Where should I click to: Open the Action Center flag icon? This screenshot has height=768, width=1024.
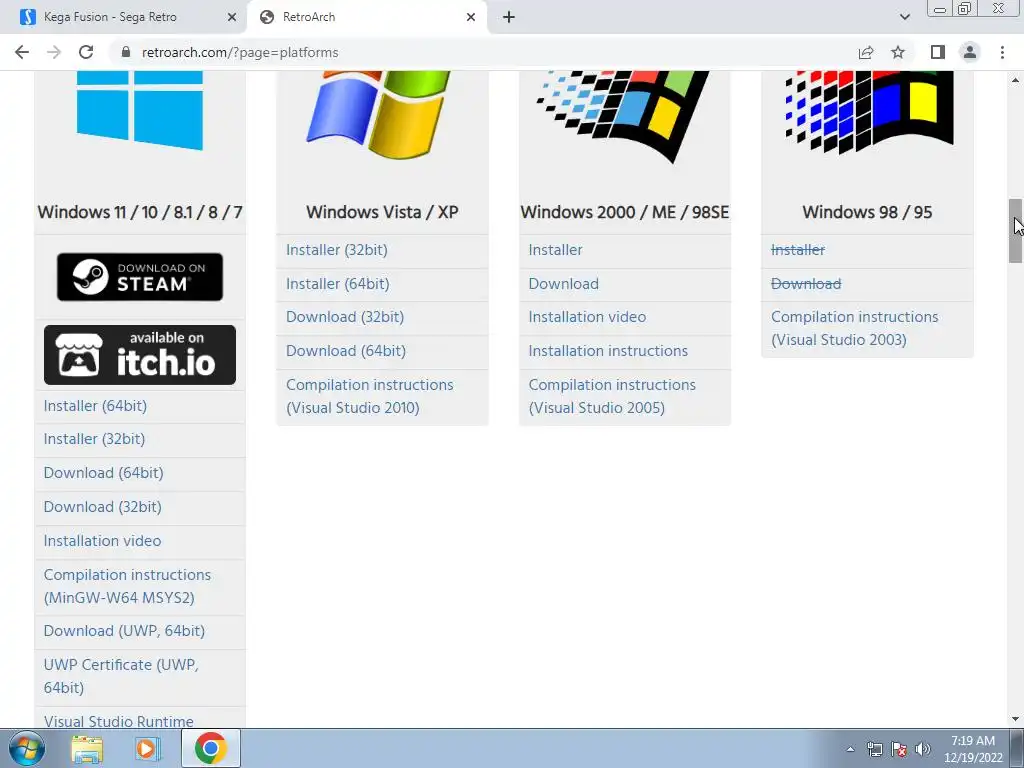click(x=899, y=749)
